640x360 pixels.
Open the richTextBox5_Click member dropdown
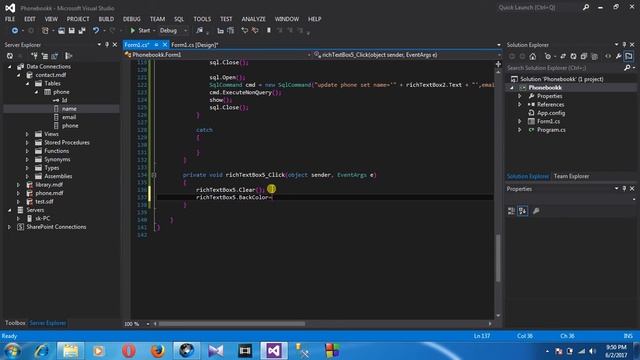click(x=499, y=55)
